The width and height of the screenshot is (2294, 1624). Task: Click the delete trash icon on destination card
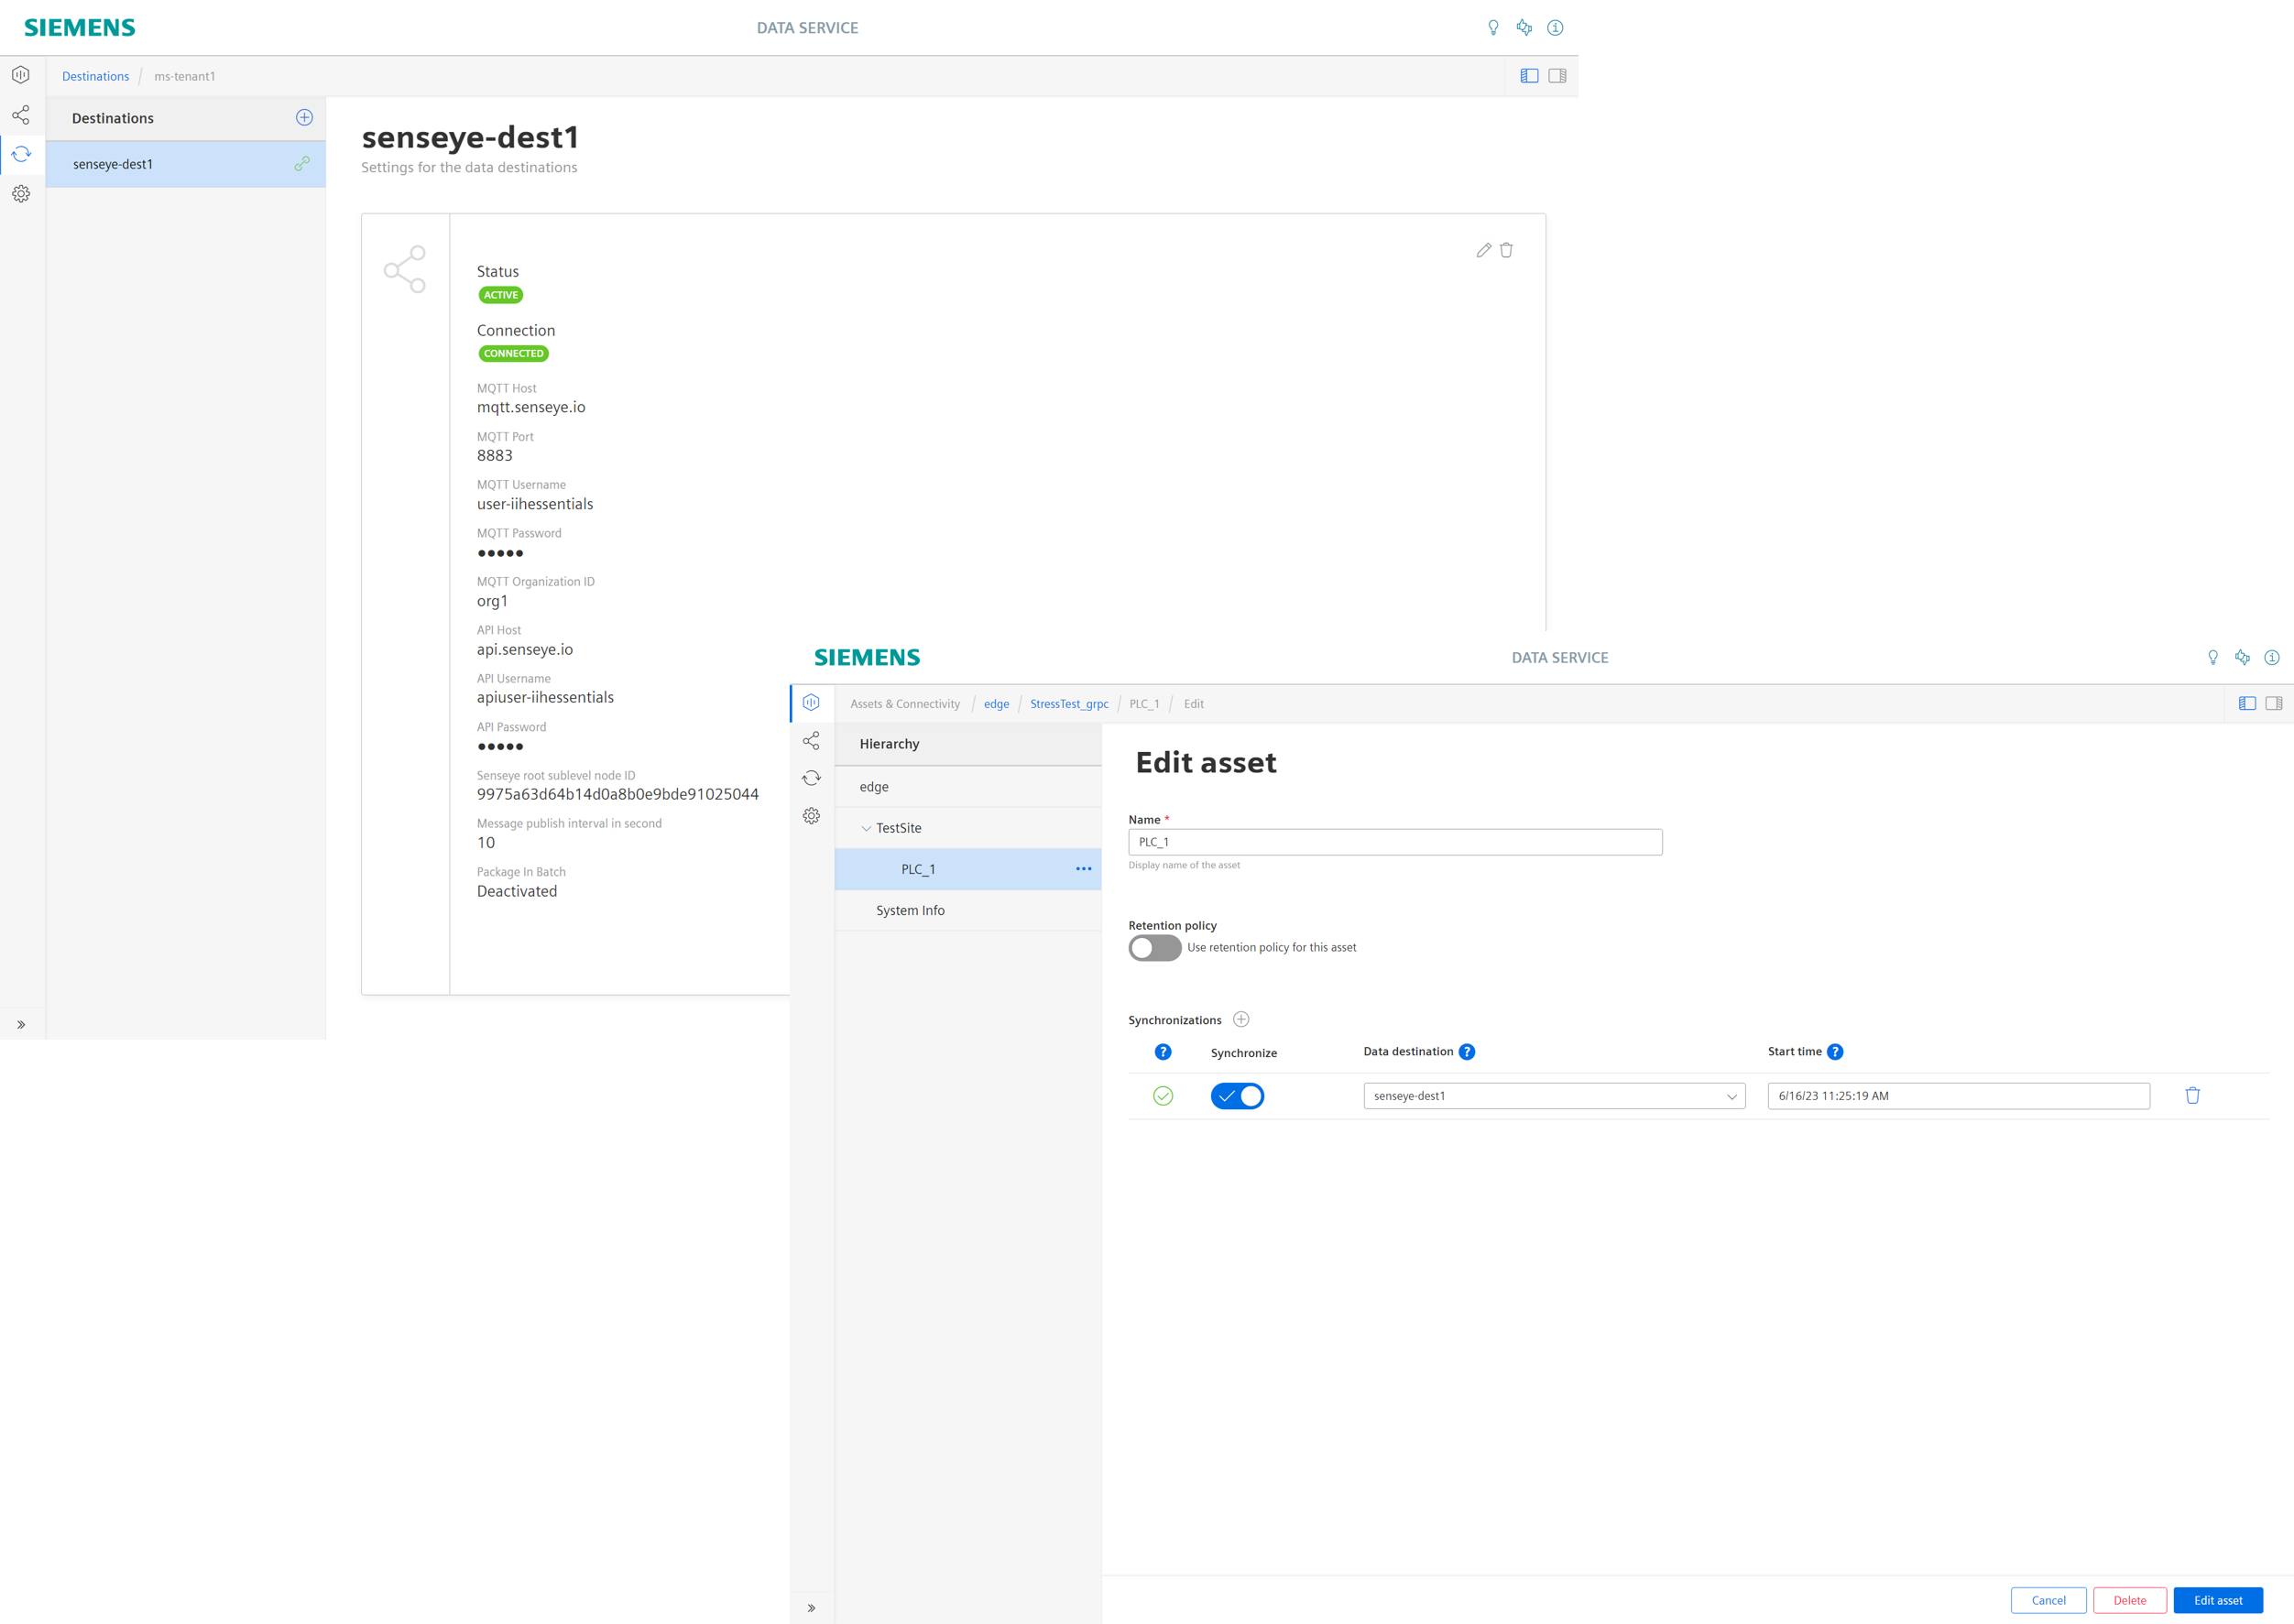[x=1506, y=249]
